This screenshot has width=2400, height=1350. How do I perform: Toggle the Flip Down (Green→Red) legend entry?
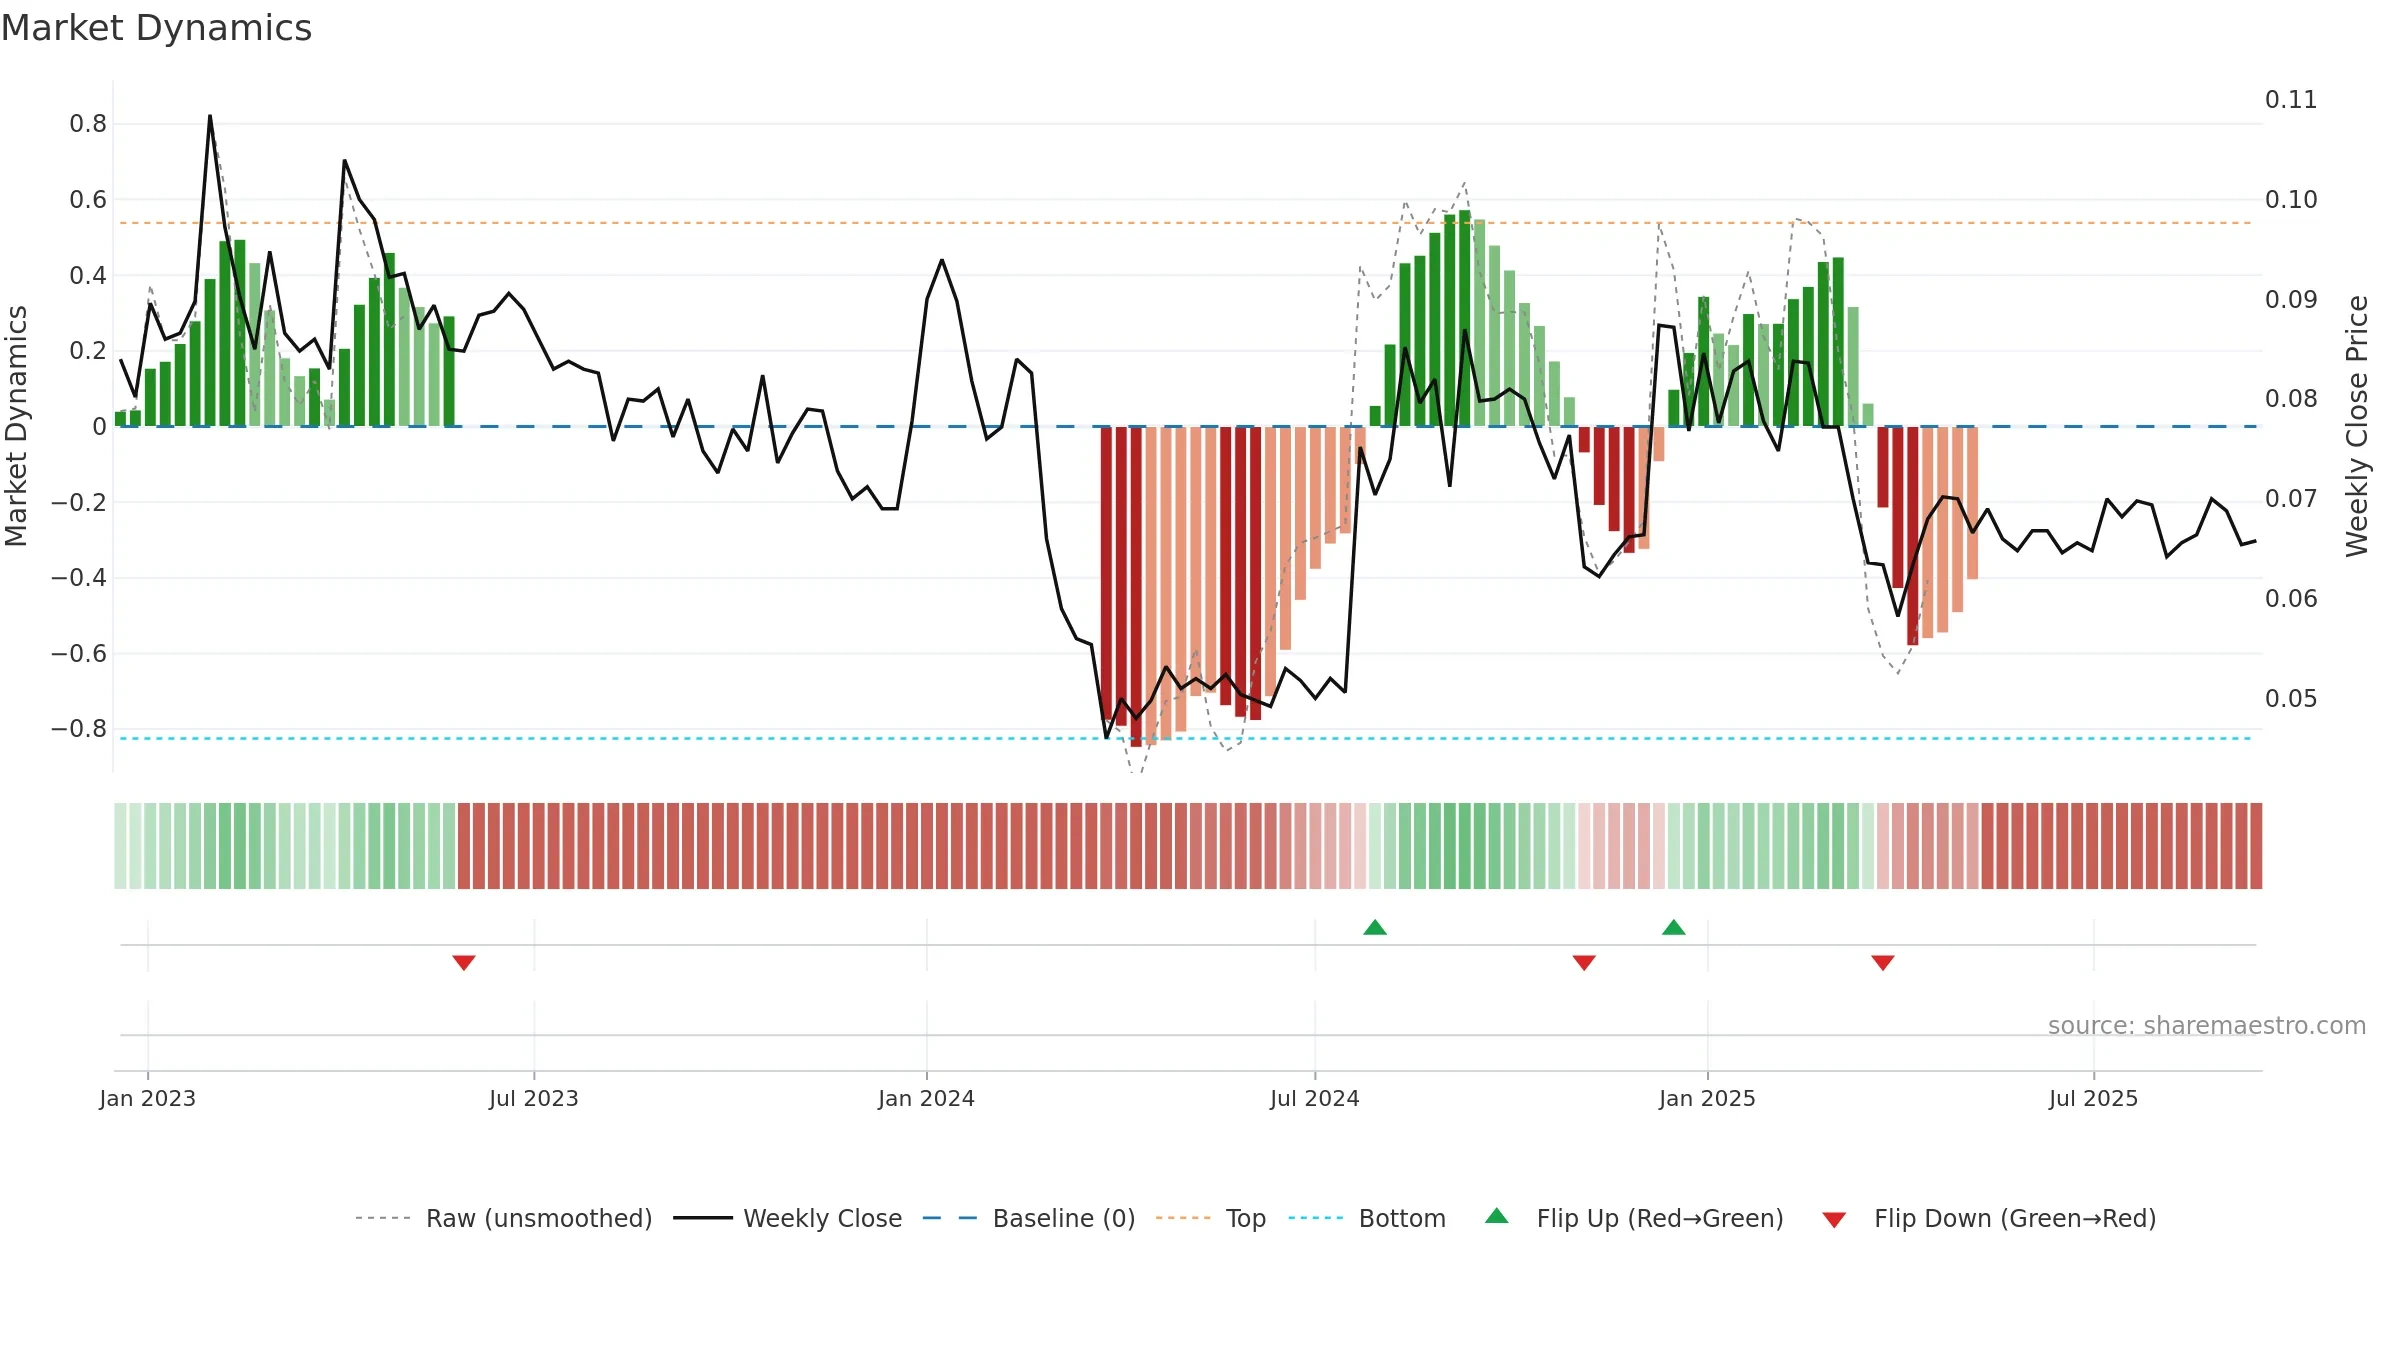[1989, 1218]
